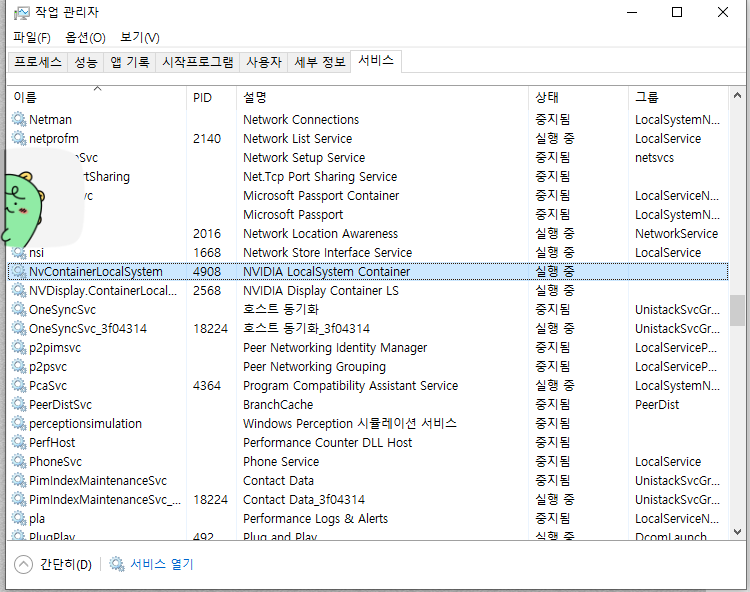Select the OneSyncSvc_3f04314 service name
Screen dimensions: 750x592
(88, 329)
